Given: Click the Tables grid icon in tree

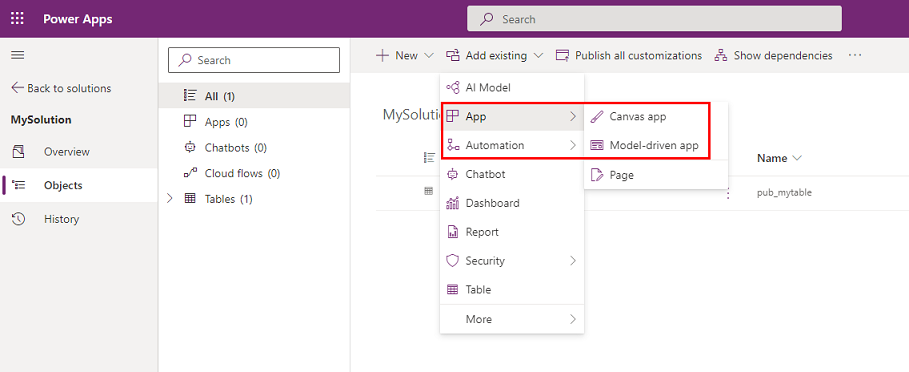Looking at the screenshot, I should click(190, 198).
